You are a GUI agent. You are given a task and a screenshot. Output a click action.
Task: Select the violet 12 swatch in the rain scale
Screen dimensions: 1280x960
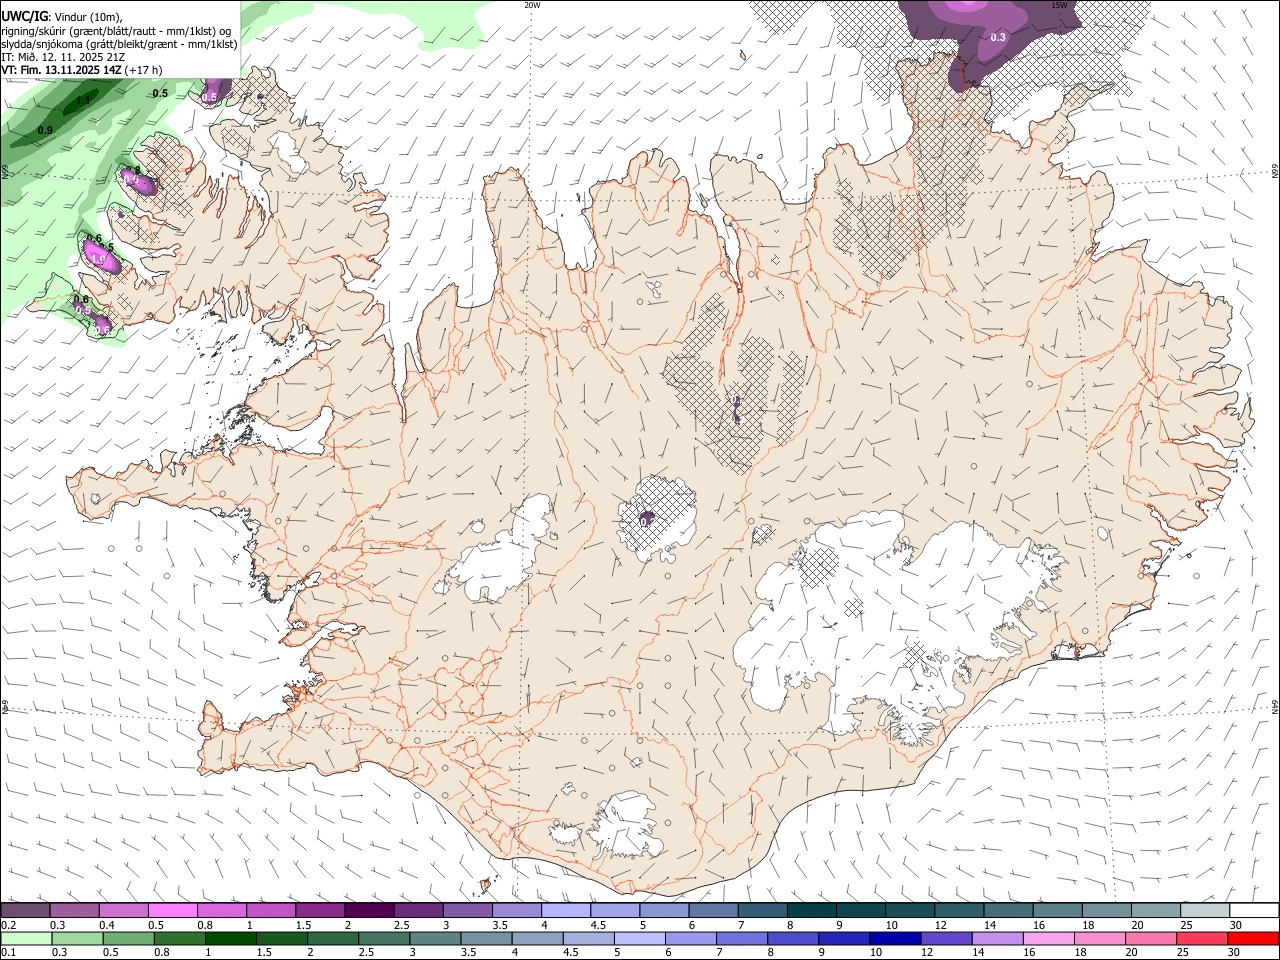pos(946,939)
